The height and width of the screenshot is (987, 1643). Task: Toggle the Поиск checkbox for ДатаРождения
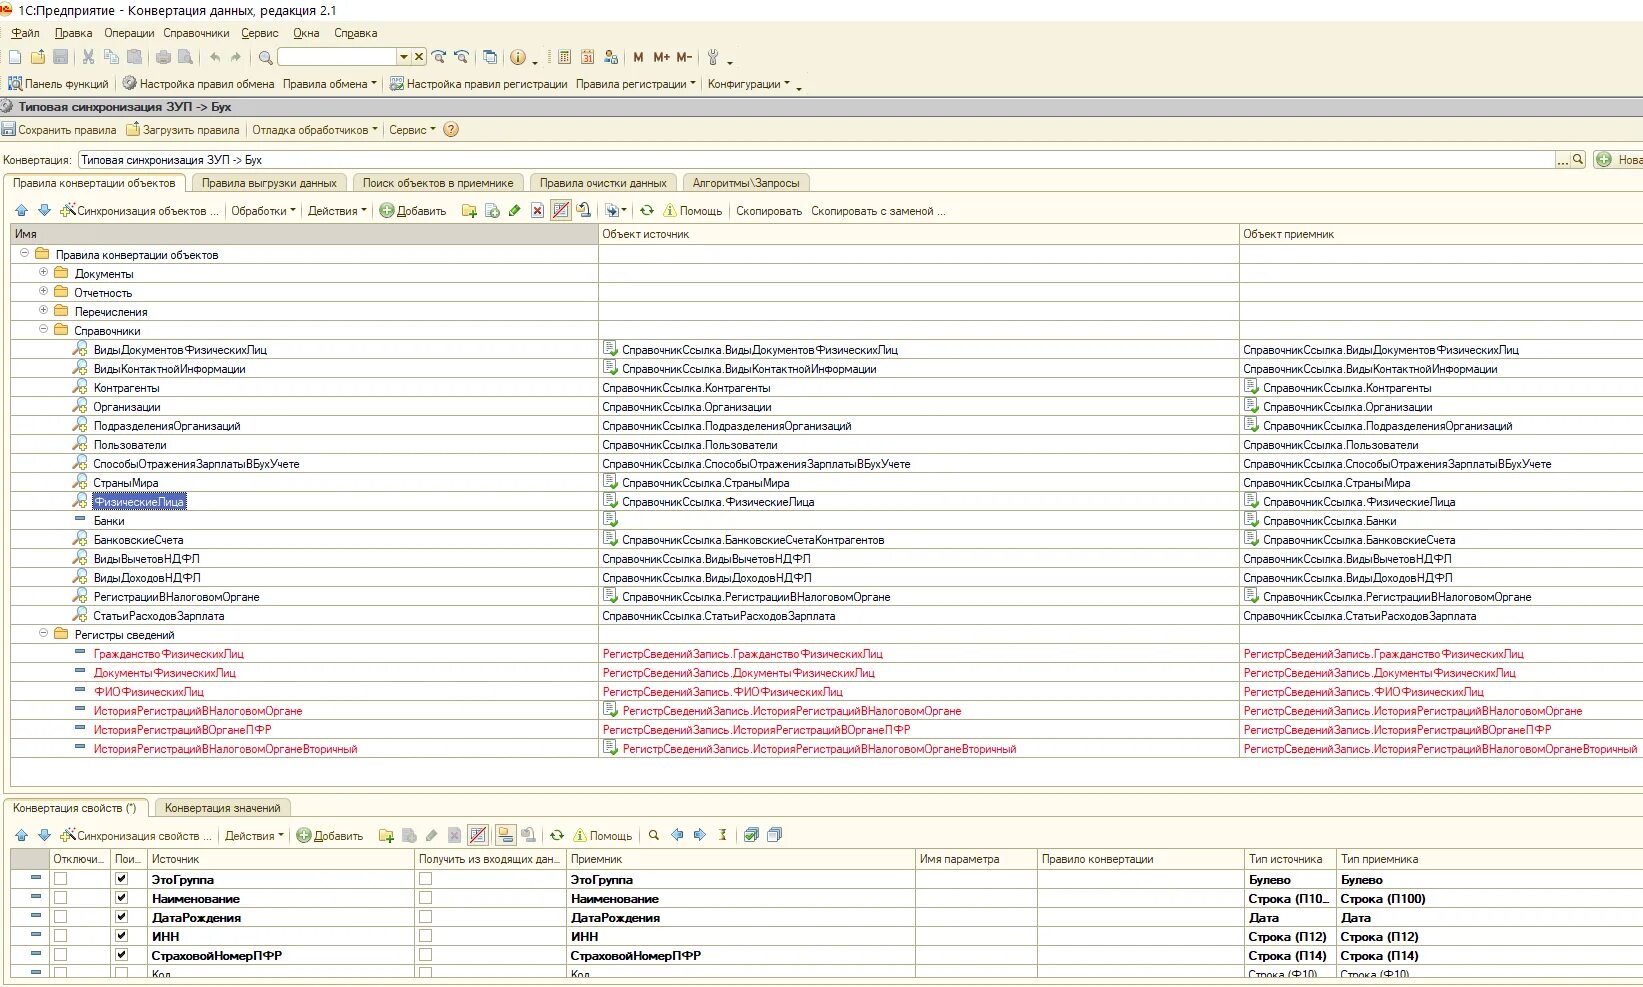point(122,917)
